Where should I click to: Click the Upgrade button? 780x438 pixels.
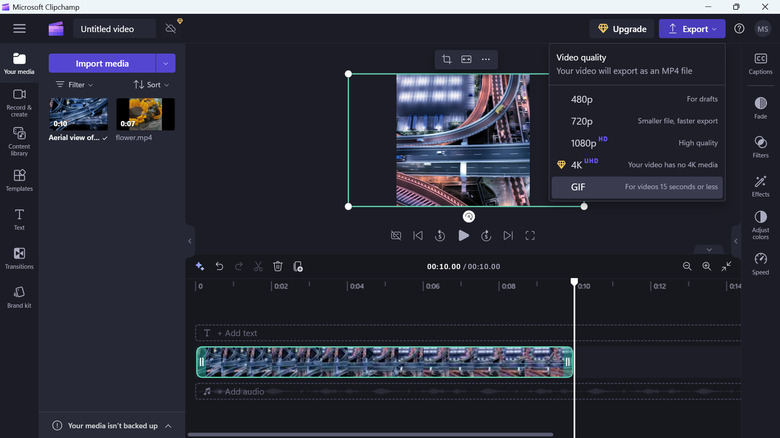(x=622, y=29)
